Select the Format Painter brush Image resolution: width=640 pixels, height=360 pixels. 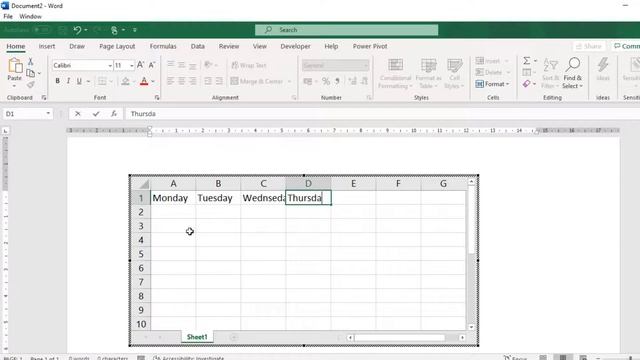click(31, 84)
